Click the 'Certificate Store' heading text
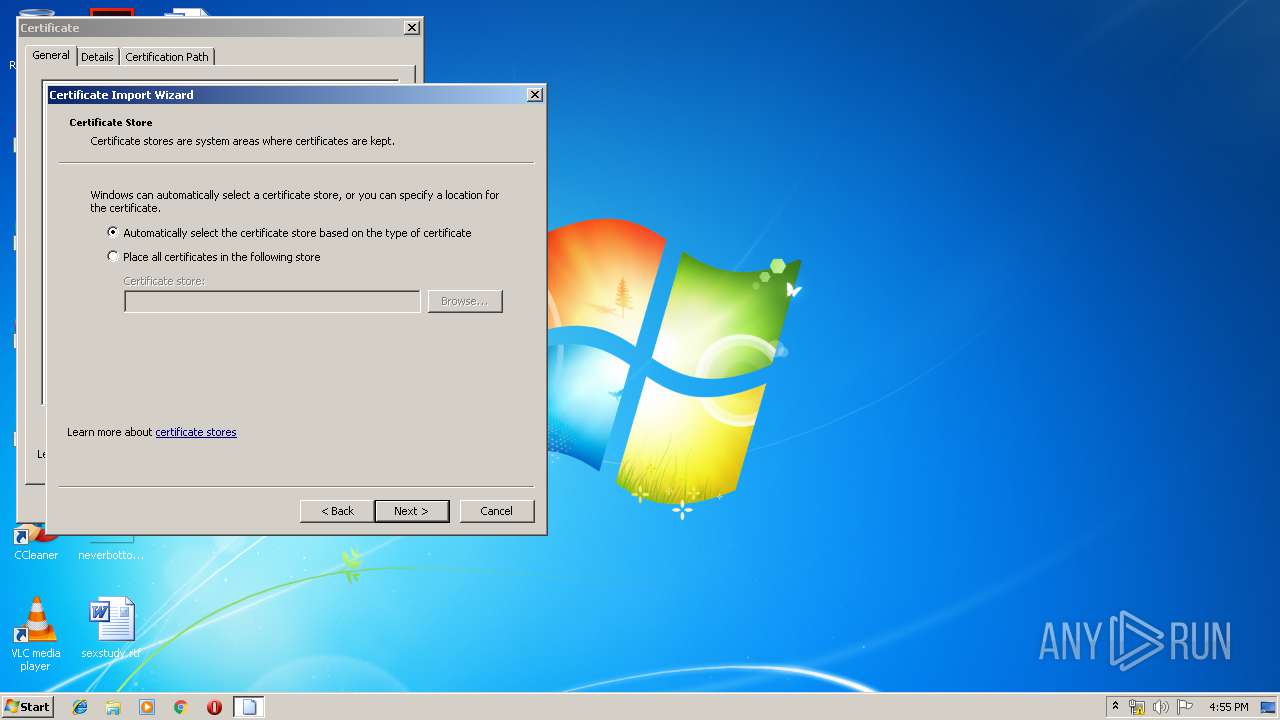Viewport: 1280px width, 720px height. tap(111, 123)
